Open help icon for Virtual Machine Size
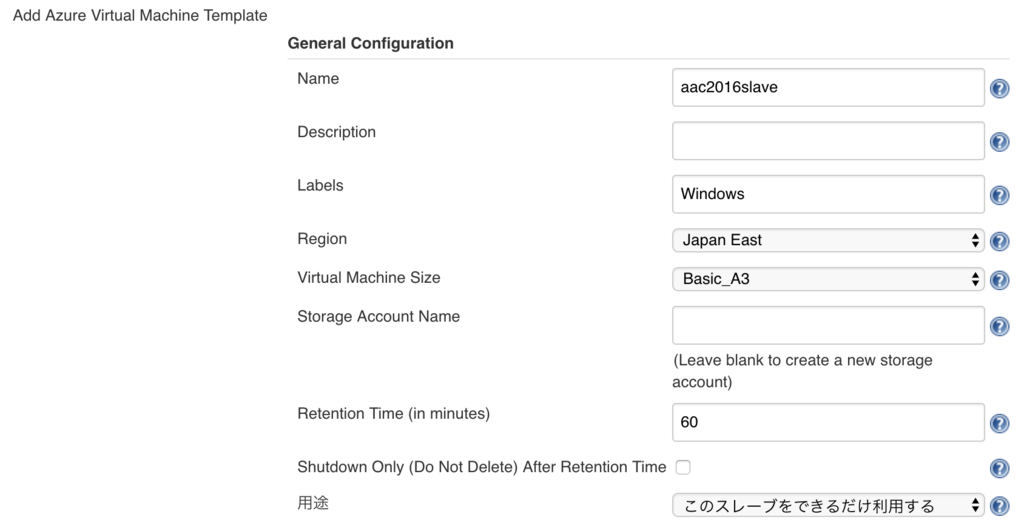 coord(999,280)
